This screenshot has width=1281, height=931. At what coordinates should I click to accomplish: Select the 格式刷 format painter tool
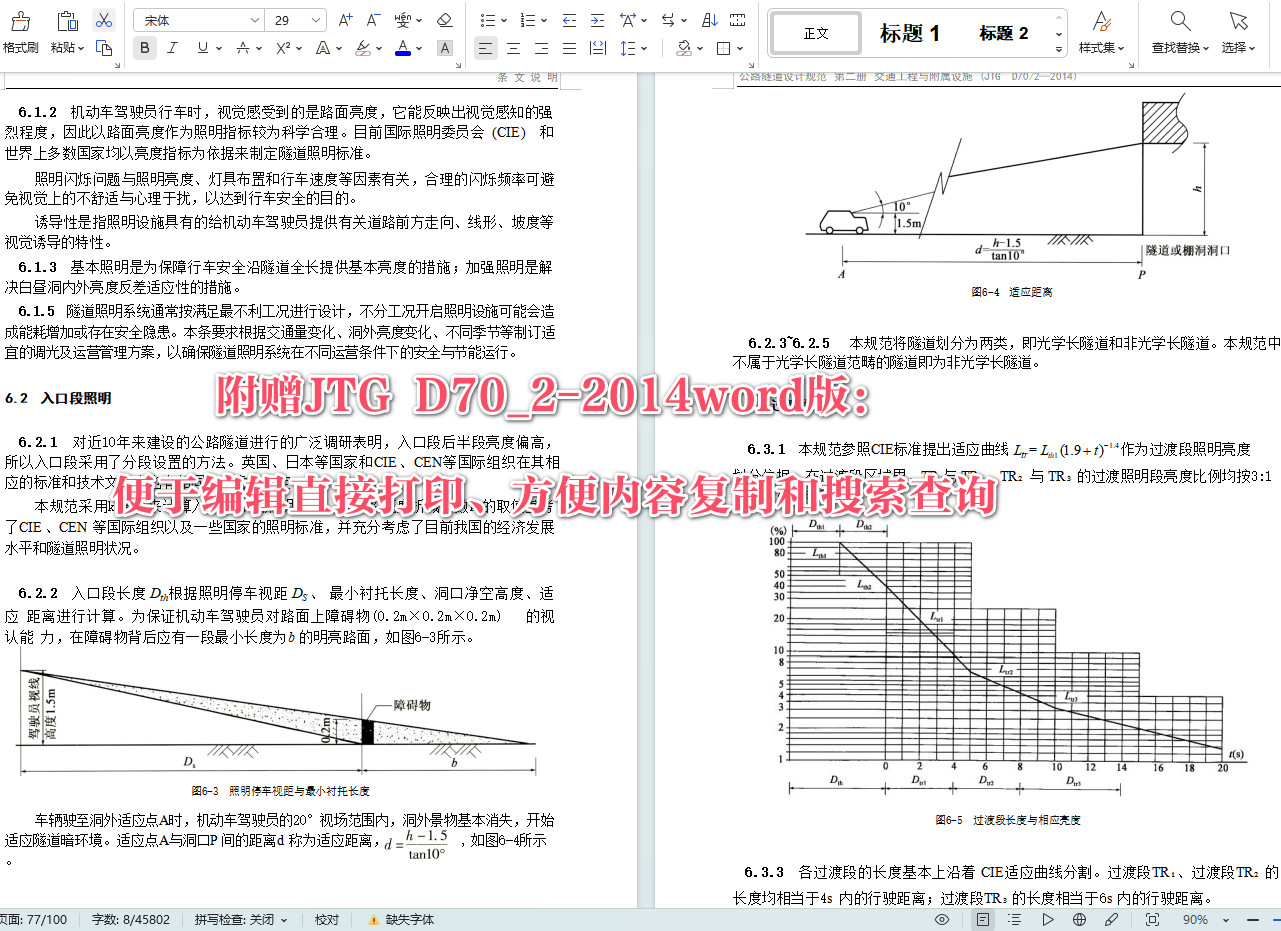(20, 28)
